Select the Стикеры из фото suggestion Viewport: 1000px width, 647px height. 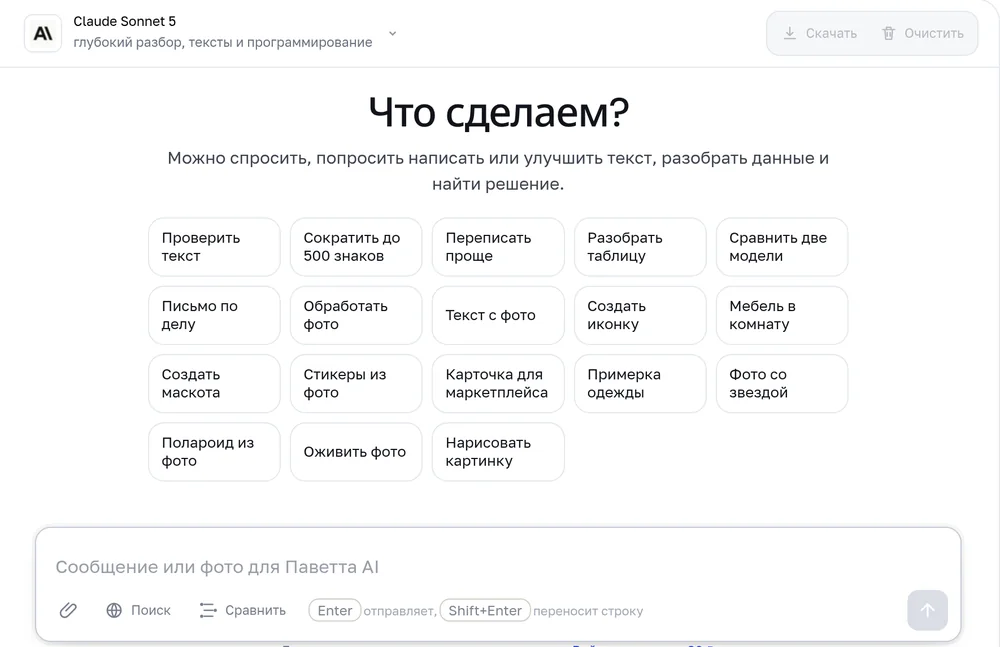(356, 383)
